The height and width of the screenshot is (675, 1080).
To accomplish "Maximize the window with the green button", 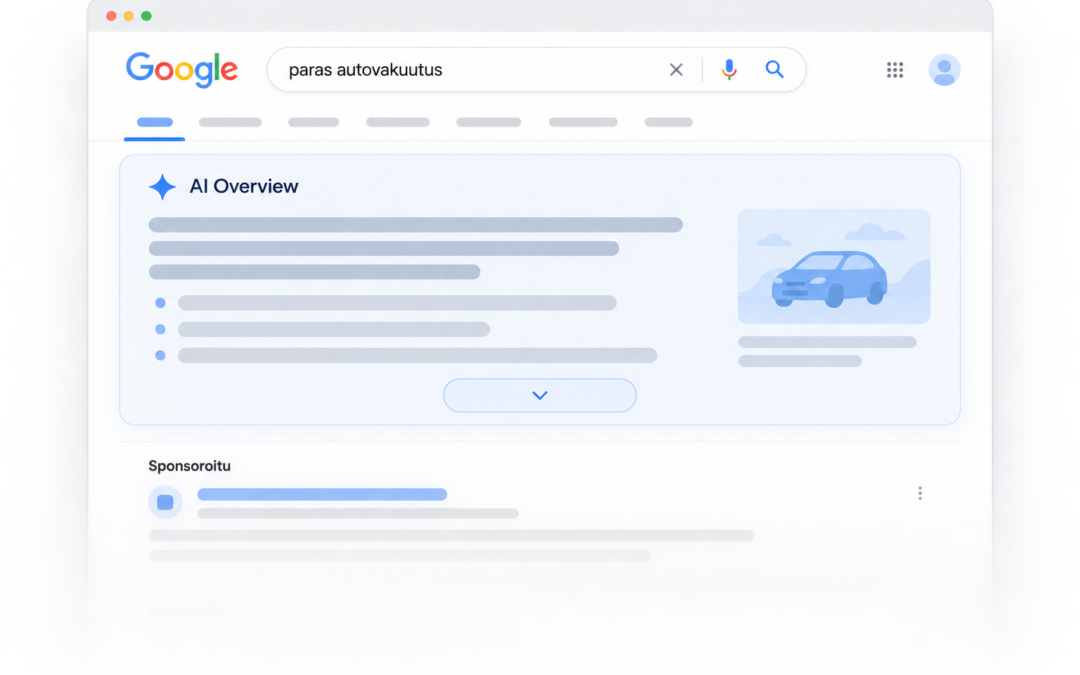I will 146,16.
